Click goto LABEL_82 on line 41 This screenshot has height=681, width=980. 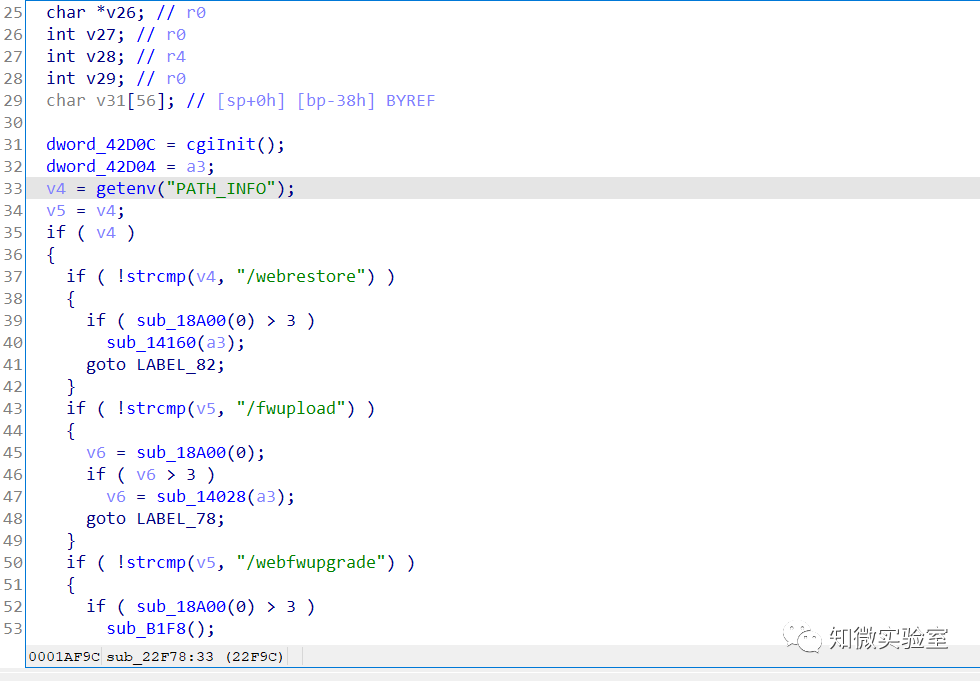click(154, 364)
